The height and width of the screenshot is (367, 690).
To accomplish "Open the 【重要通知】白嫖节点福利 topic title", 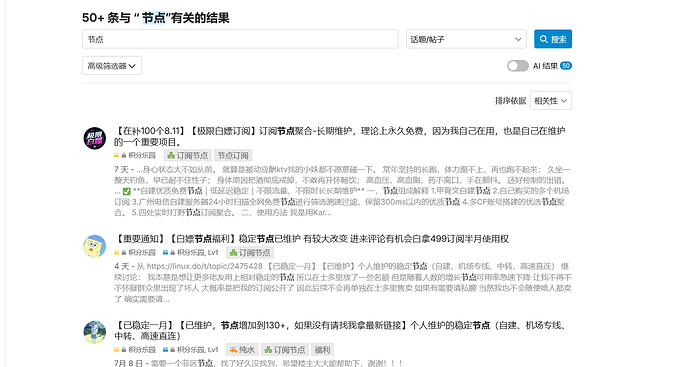I will click(x=312, y=239).
